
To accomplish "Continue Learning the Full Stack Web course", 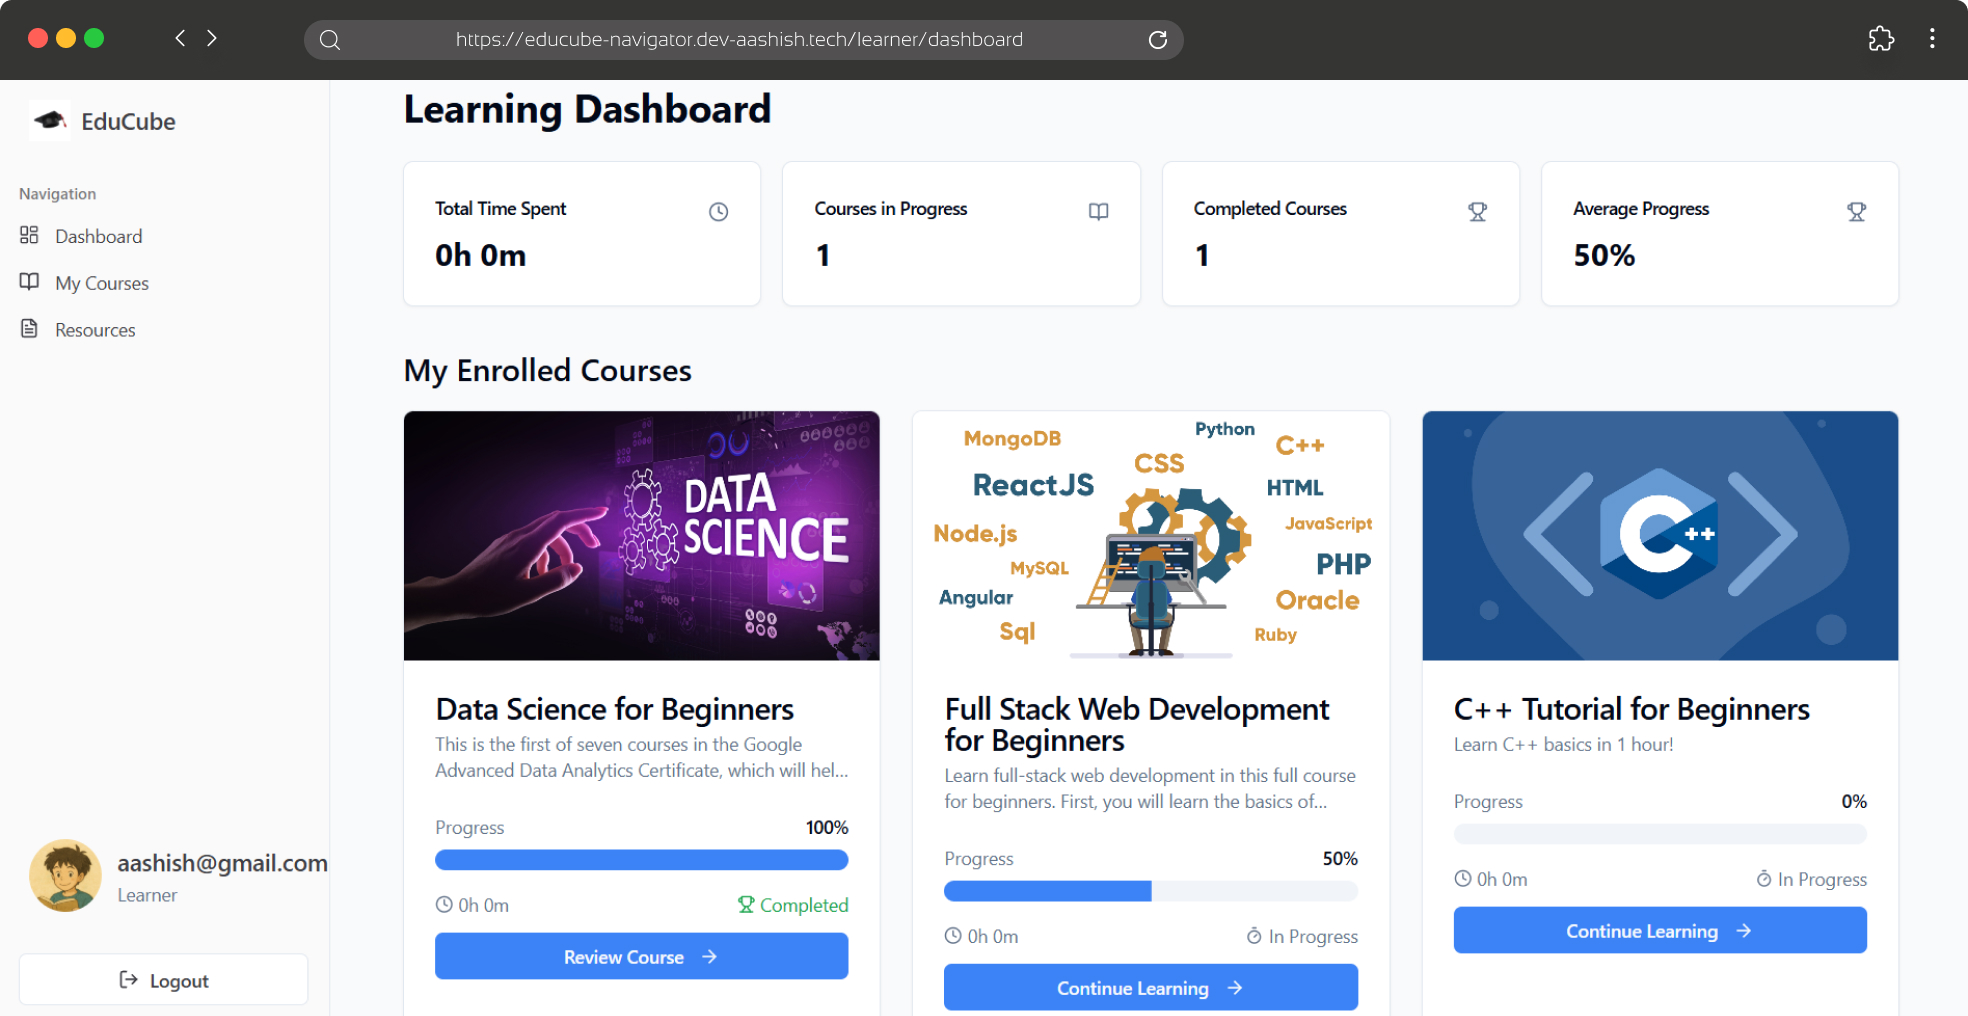I will click(1150, 987).
